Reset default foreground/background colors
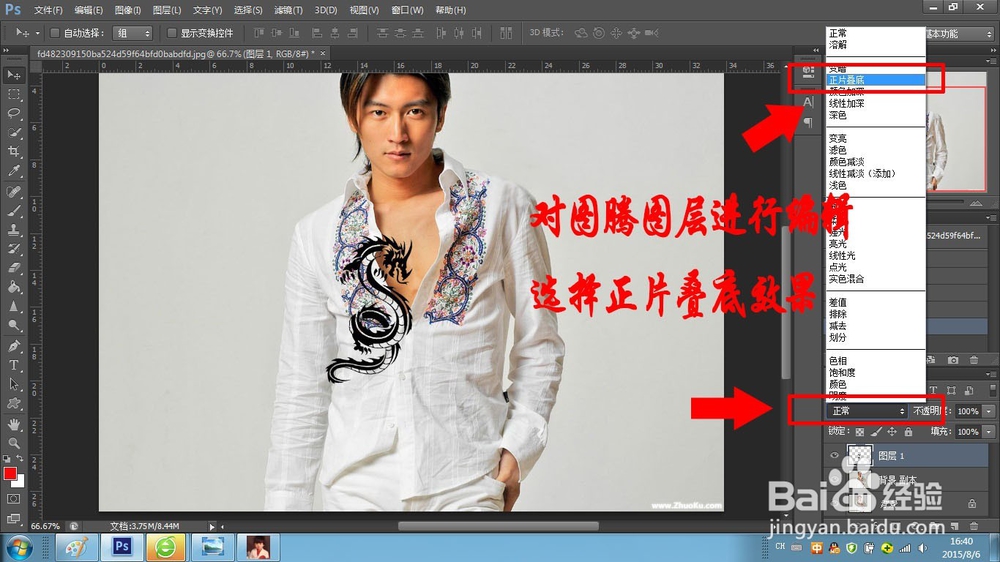This screenshot has width=1000, height=562. 6,459
